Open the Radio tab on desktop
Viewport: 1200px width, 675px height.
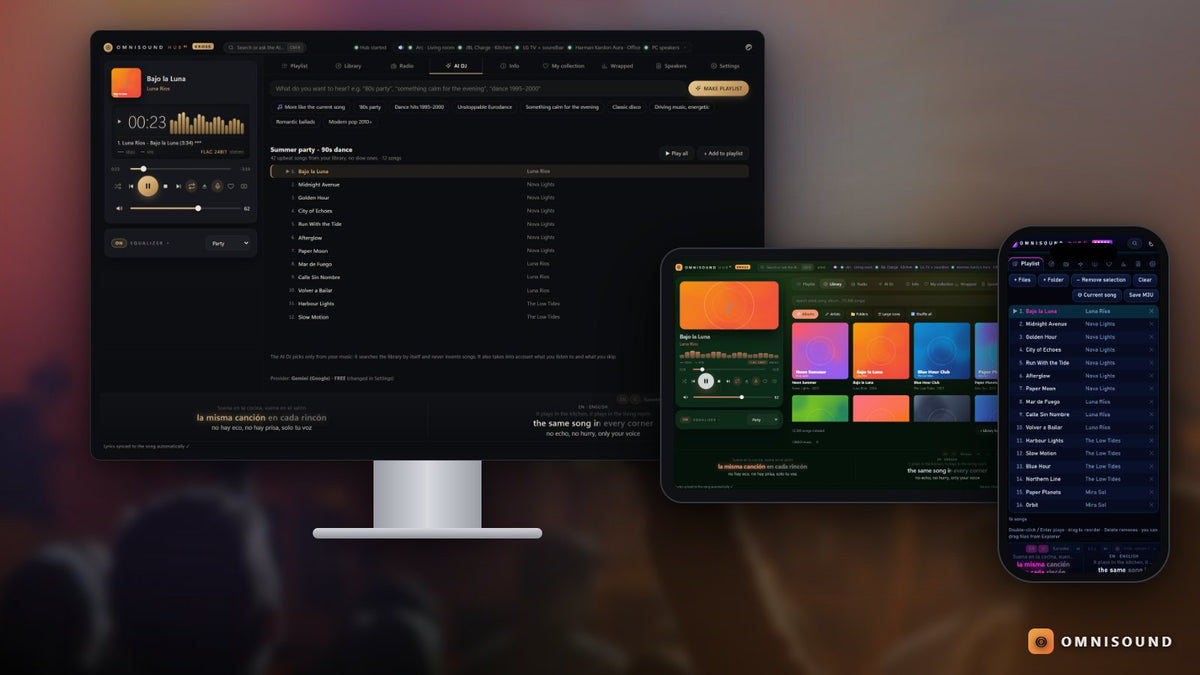pyautogui.click(x=401, y=66)
